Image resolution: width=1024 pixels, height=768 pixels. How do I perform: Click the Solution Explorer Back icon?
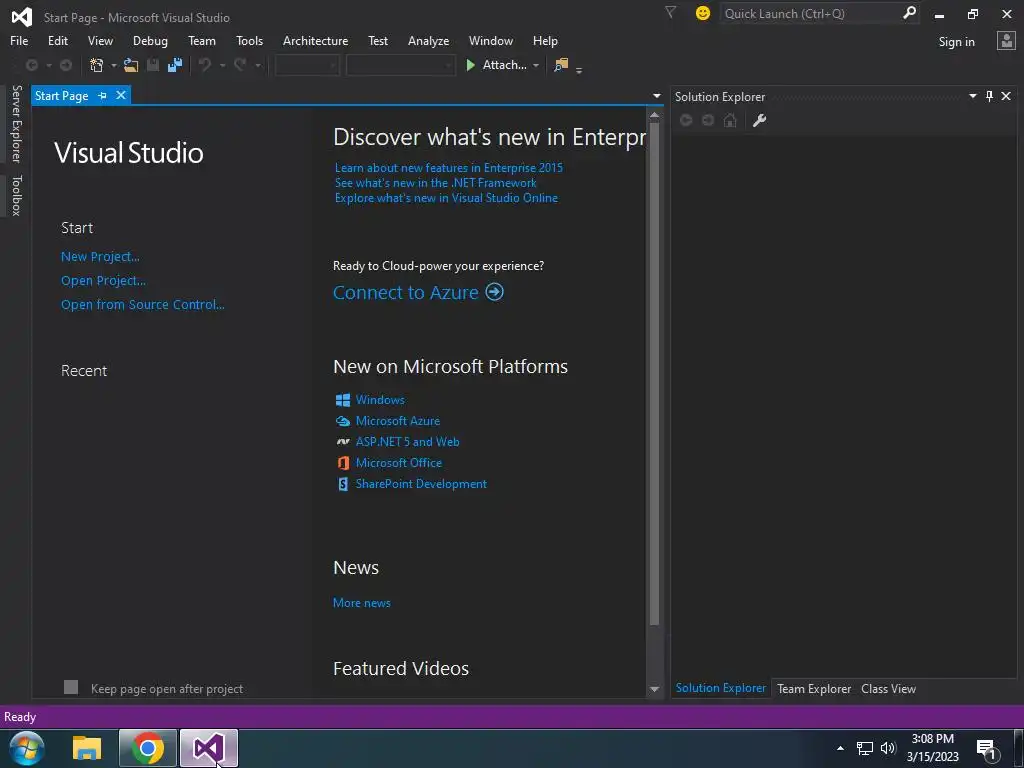tap(686, 120)
